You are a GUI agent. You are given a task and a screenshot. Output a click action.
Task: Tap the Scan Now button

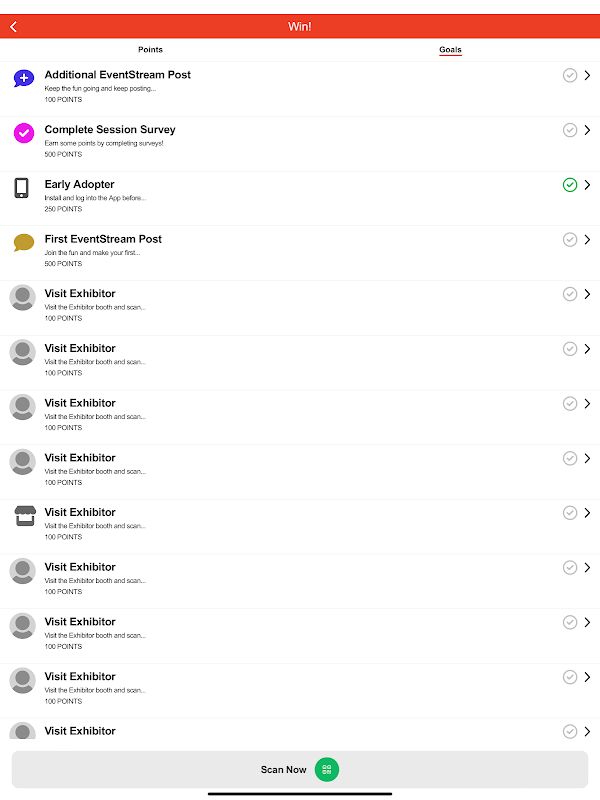(x=300, y=769)
